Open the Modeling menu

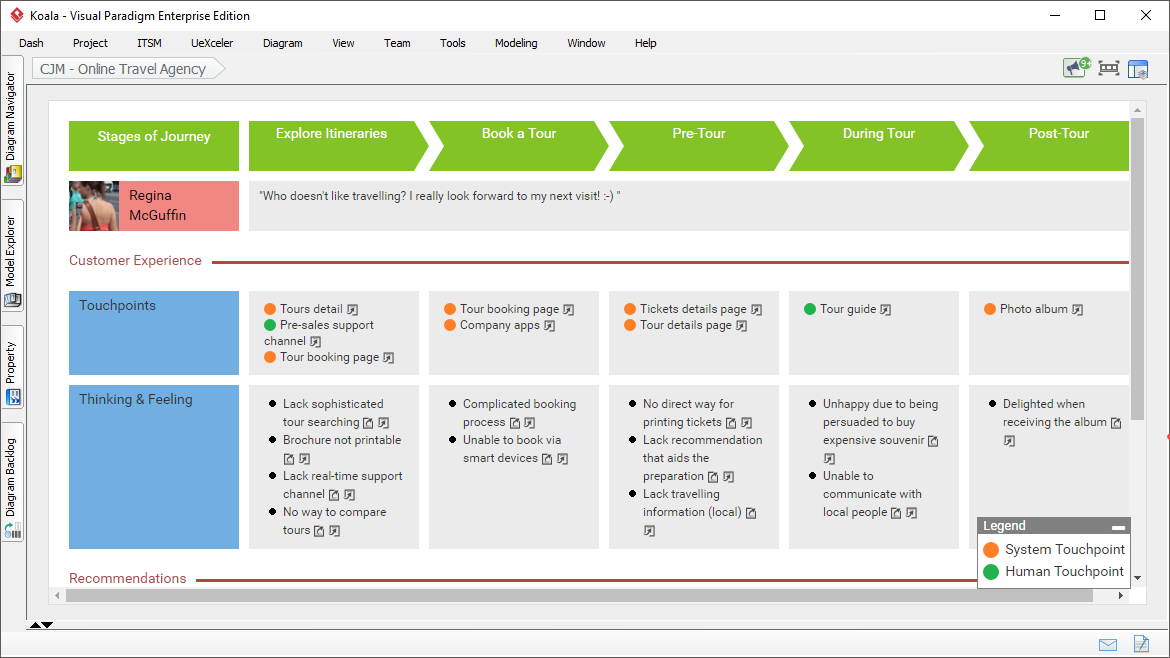(516, 43)
